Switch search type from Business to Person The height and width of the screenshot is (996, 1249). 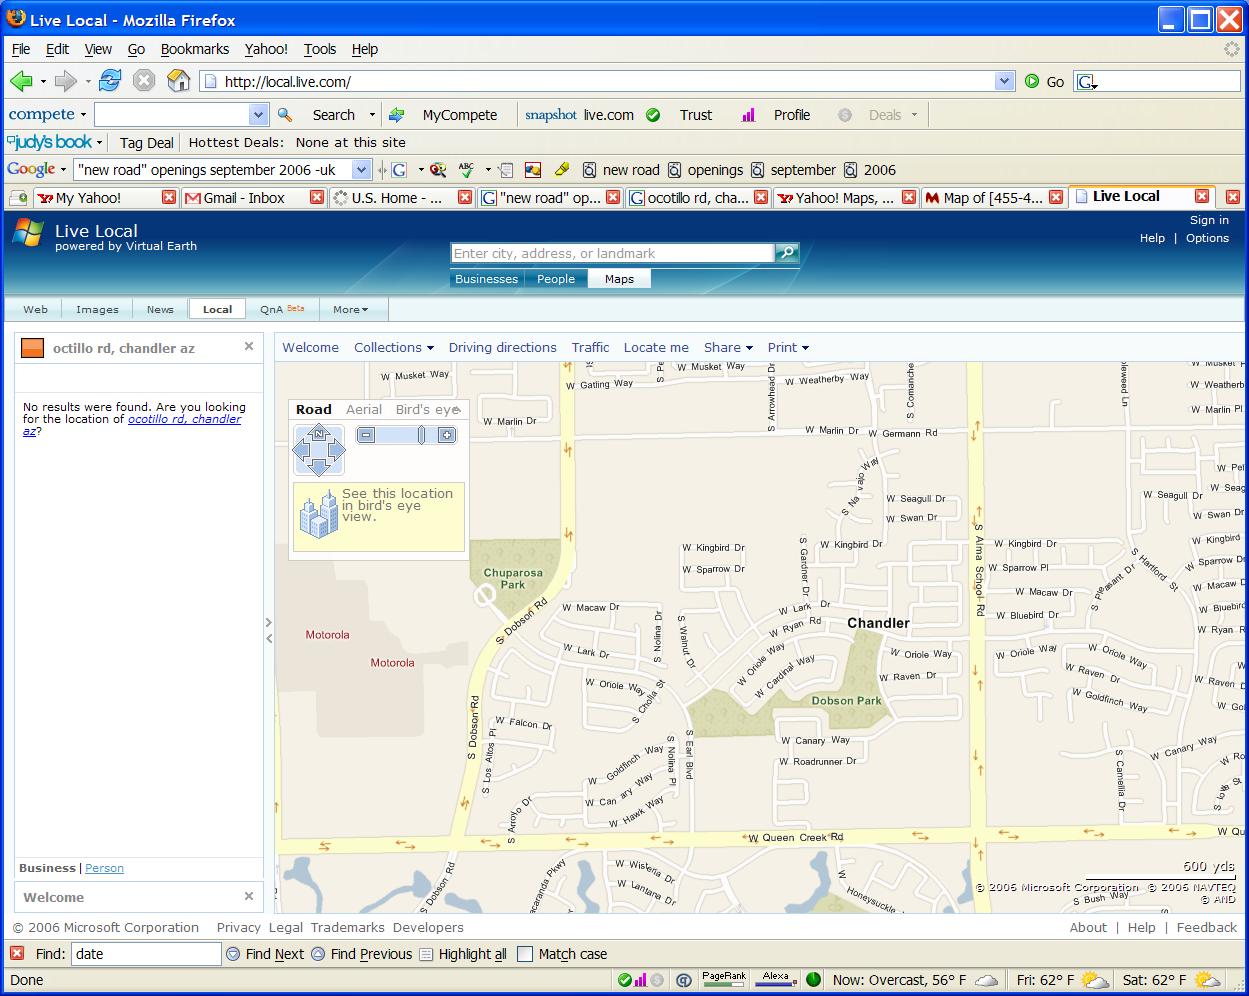pyautogui.click(x=104, y=868)
